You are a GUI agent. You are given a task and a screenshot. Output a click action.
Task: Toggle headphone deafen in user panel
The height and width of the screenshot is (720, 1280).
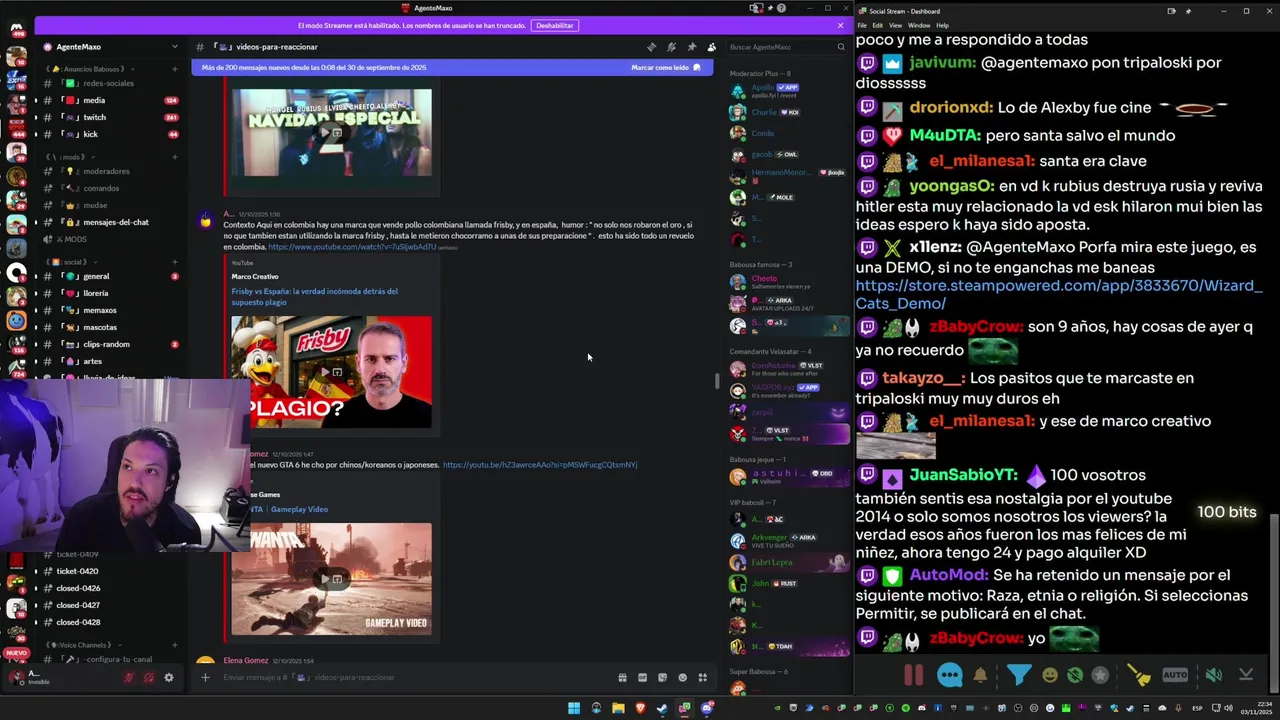click(148, 677)
